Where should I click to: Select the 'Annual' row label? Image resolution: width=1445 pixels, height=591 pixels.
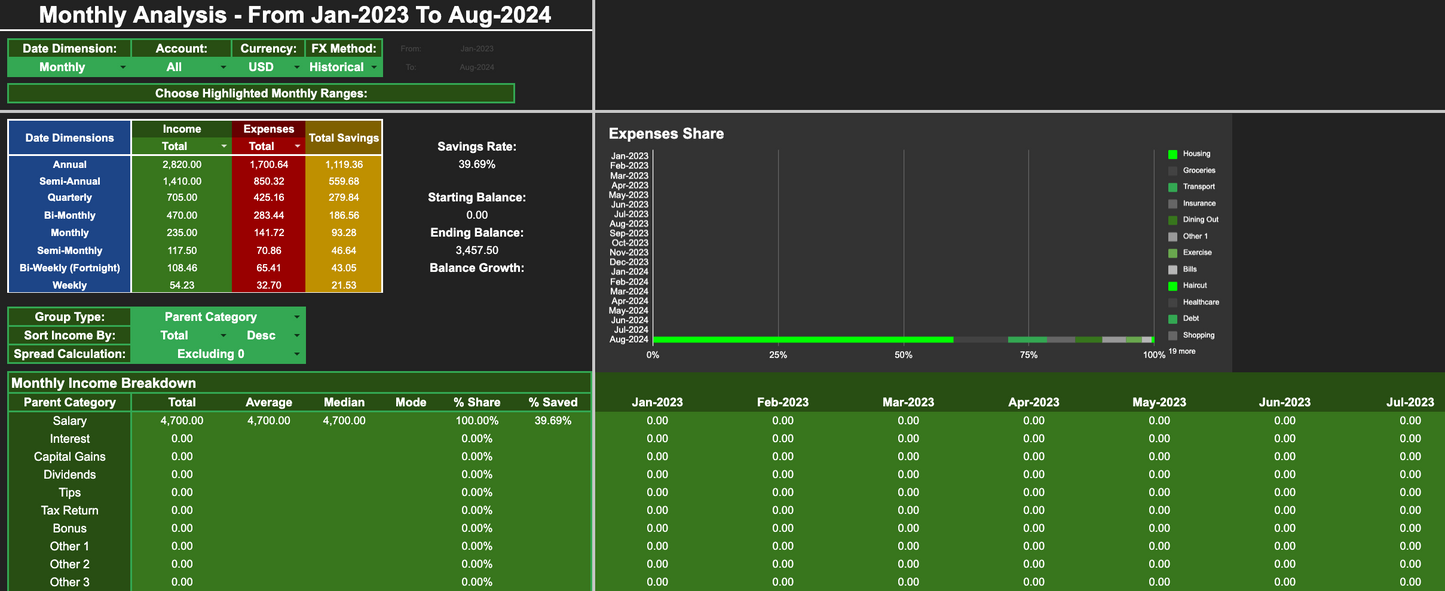(x=70, y=164)
